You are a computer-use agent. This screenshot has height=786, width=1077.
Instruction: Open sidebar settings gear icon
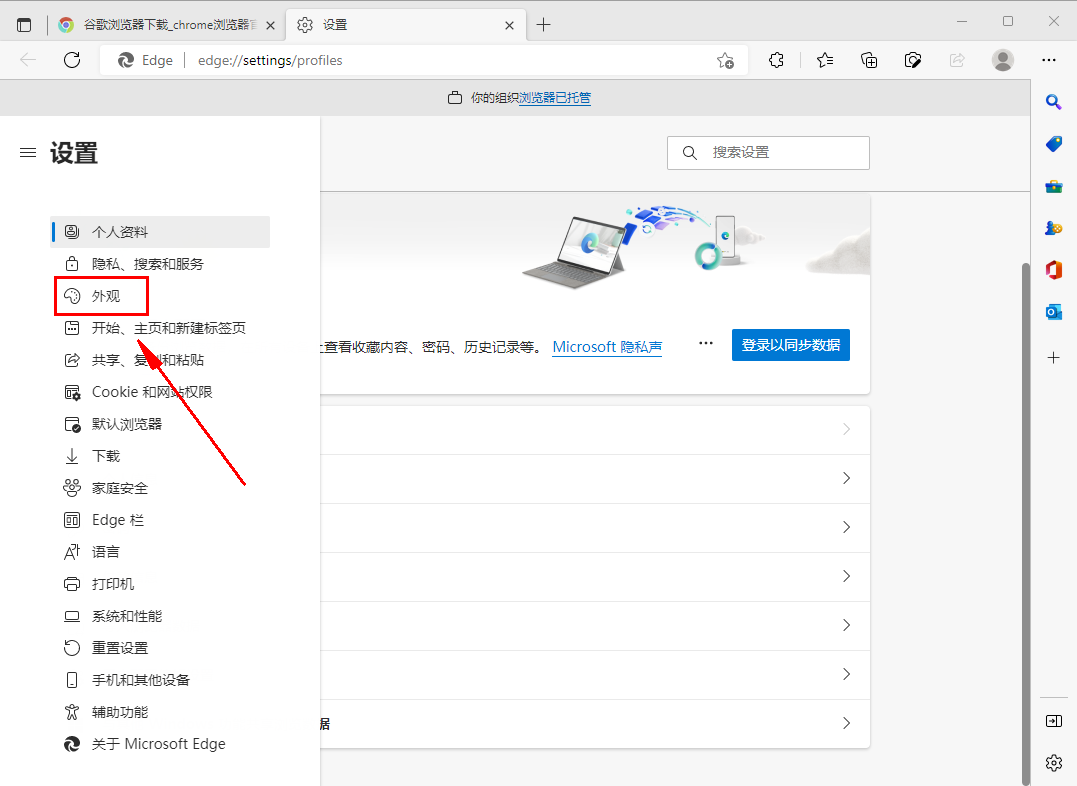1054,763
